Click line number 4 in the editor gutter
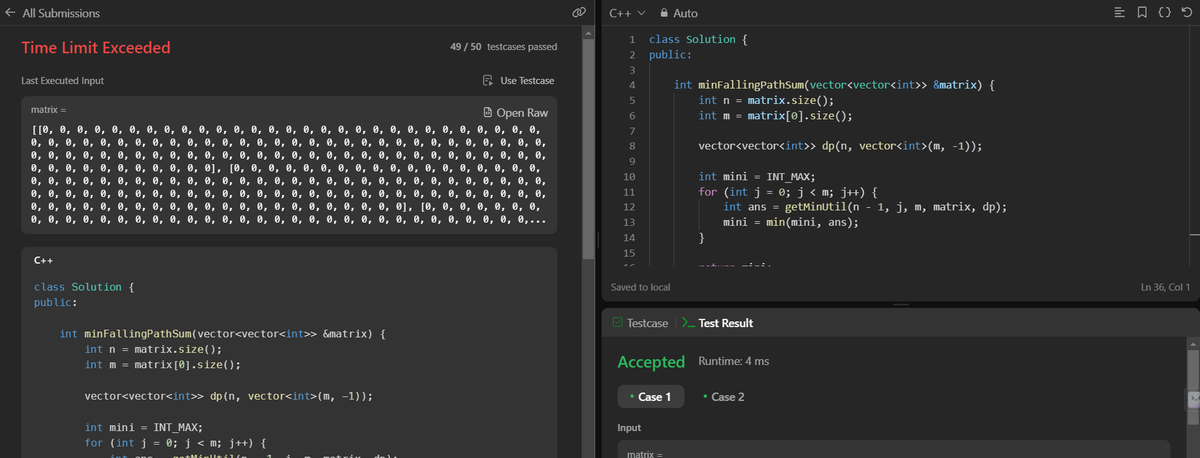This screenshot has height=458, width=1200. 631,85
